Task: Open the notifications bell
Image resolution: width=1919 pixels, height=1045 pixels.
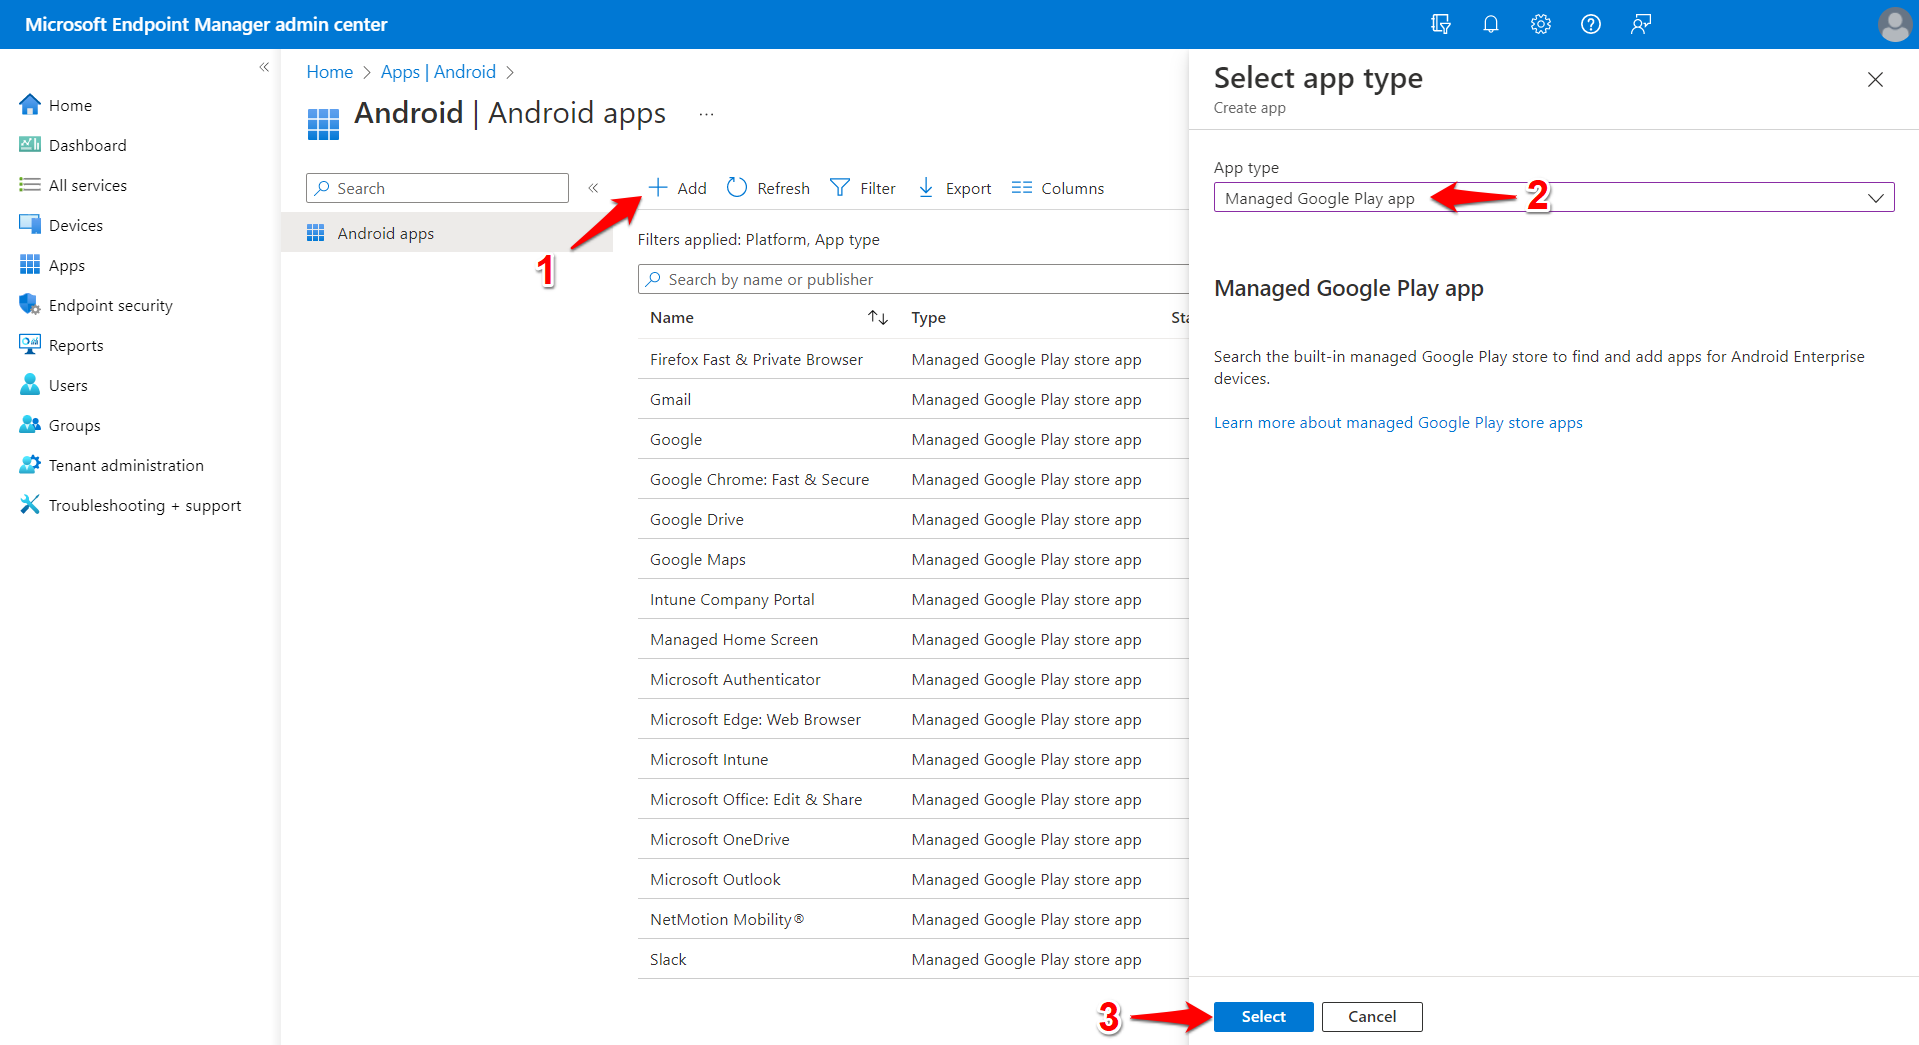Action: [x=1490, y=24]
